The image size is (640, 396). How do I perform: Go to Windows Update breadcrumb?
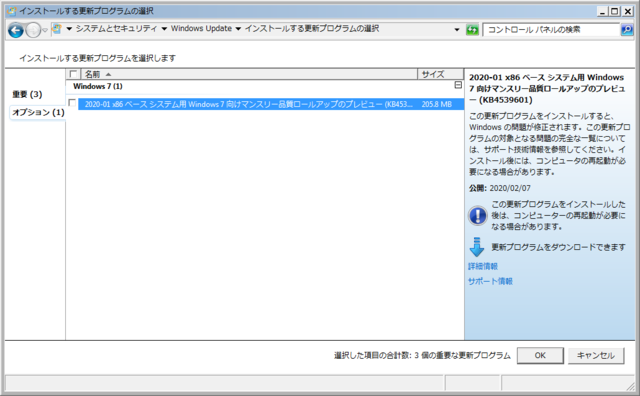[201, 29]
